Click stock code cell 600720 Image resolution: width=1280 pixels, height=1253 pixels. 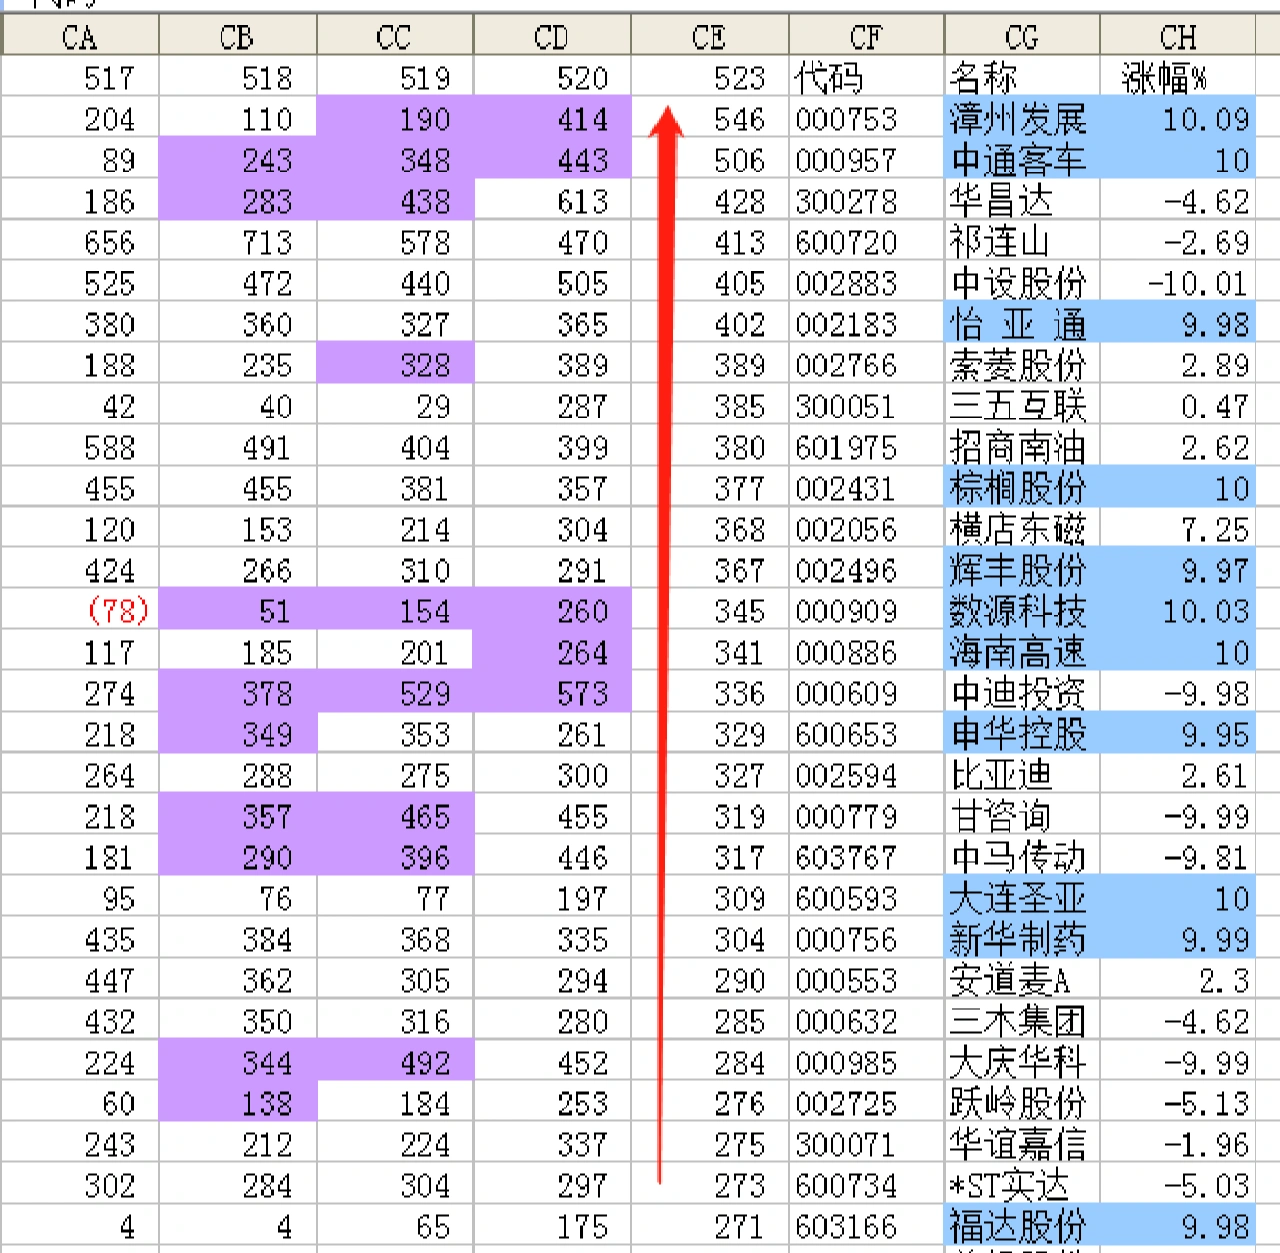tap(867, 242)
